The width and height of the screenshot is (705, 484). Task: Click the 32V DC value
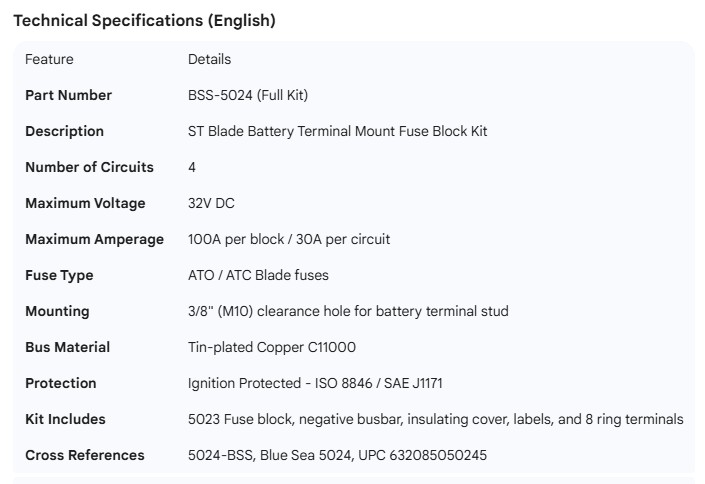tap(211, 203)
